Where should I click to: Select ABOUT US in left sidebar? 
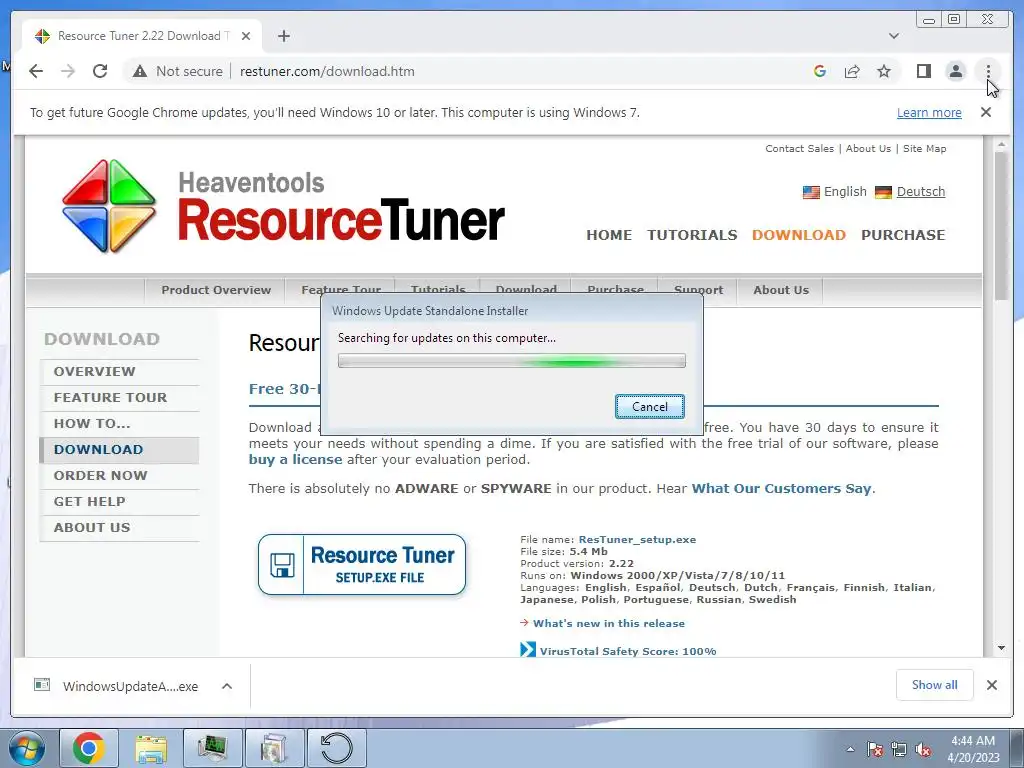(x=120, y=528)
